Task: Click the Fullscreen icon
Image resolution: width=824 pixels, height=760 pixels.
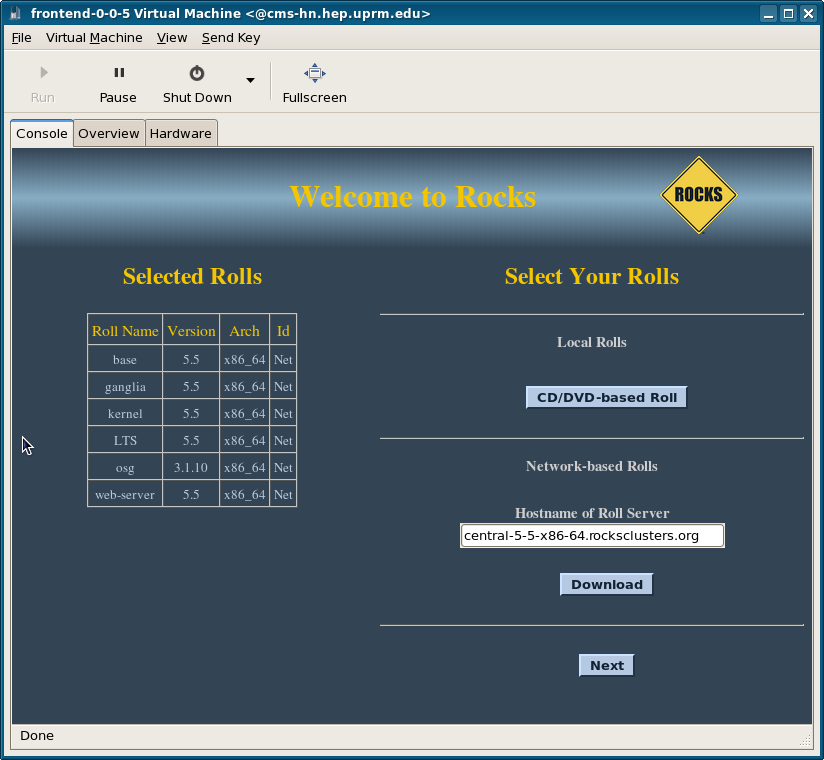Action: coord(315,73)
